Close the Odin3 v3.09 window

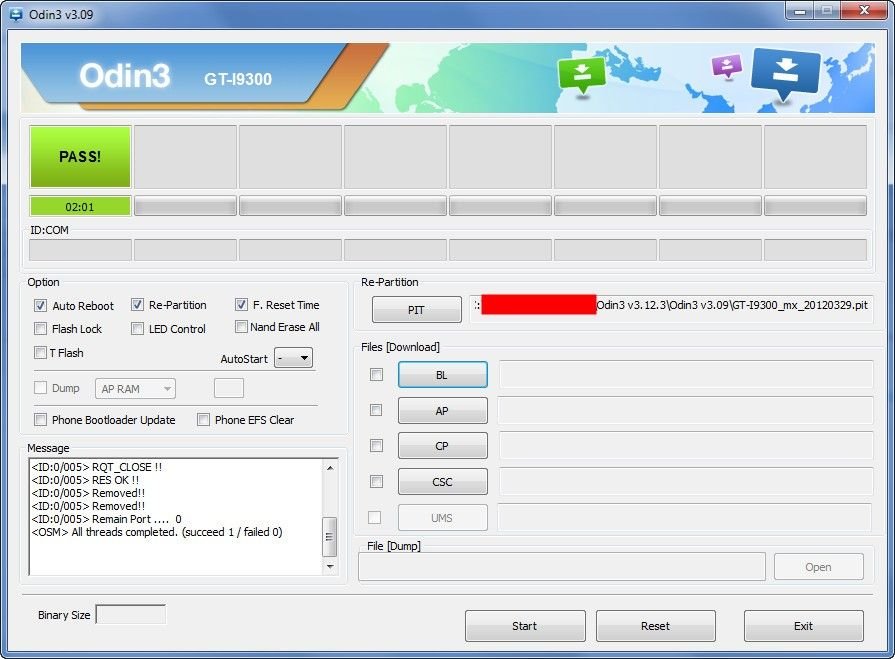coord(864,10)
